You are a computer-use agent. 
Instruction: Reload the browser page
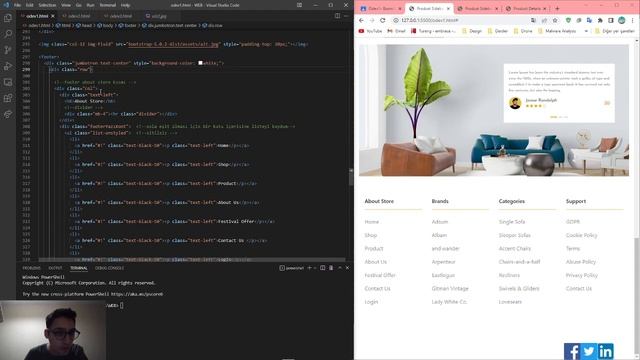(382, 20)
